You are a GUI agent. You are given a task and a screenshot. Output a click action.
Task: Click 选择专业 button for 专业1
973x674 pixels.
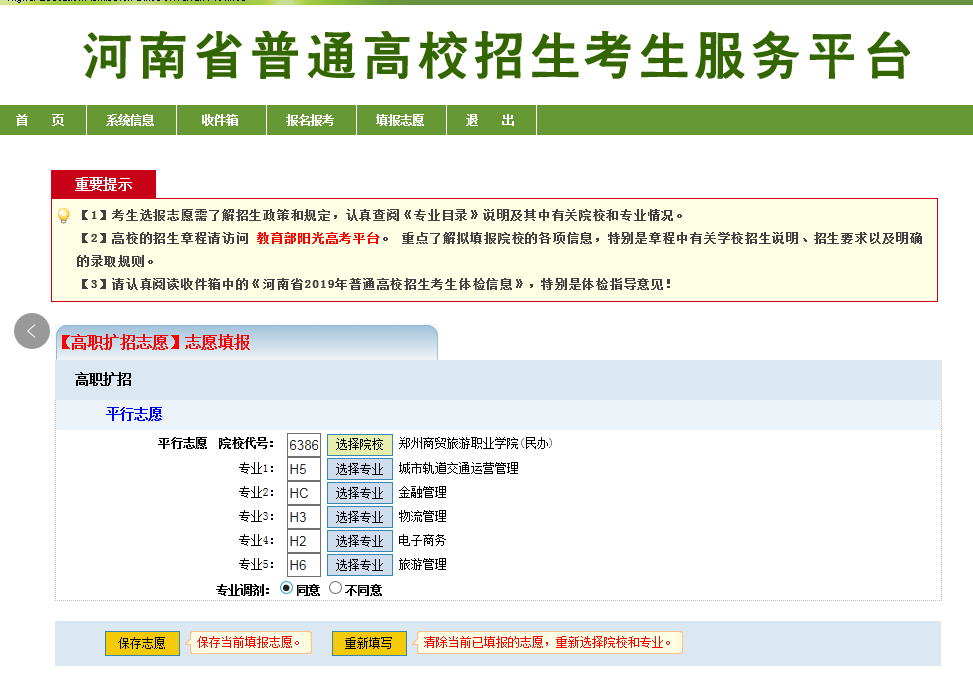click(359, 469)
